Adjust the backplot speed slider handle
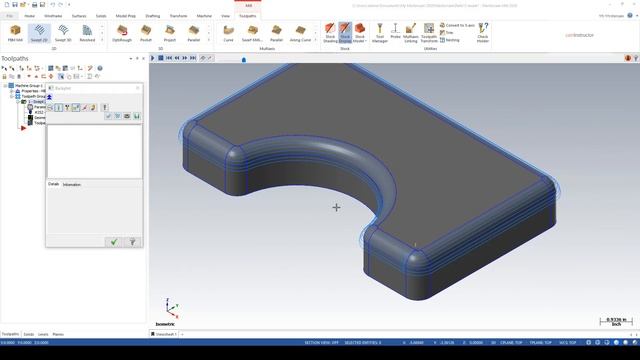The image size is (640, 360). pos(244,60)
